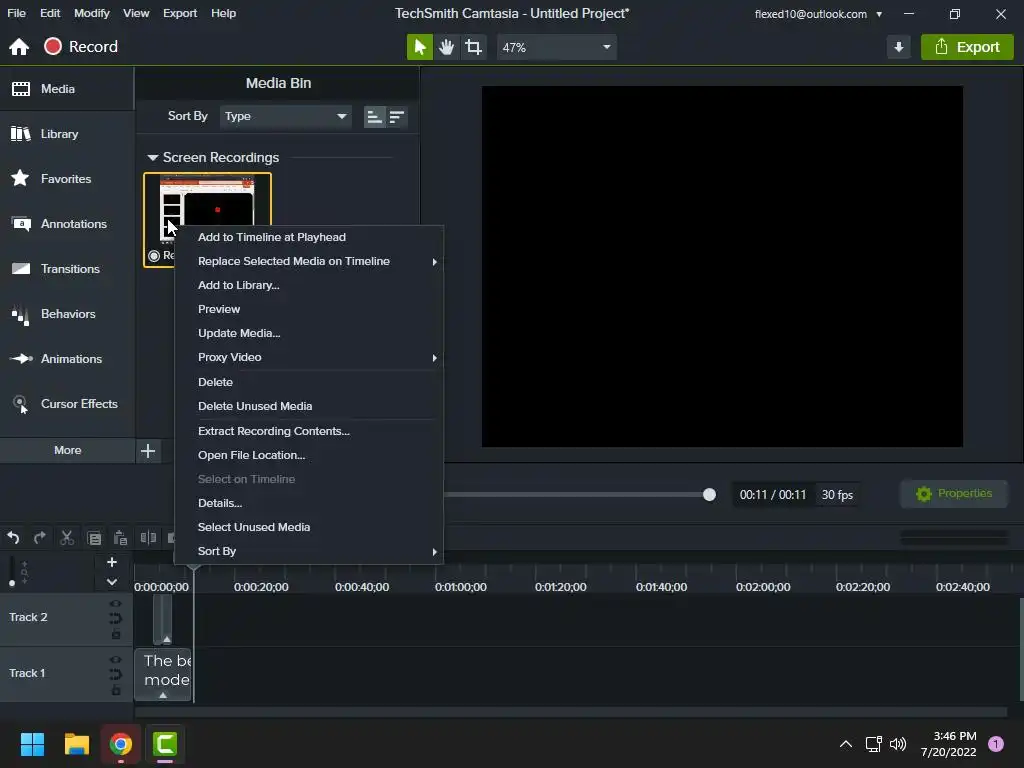Switch sort to descending order icon
The height and width of the screenshot is (768, 1024).
tap(397, 117)
